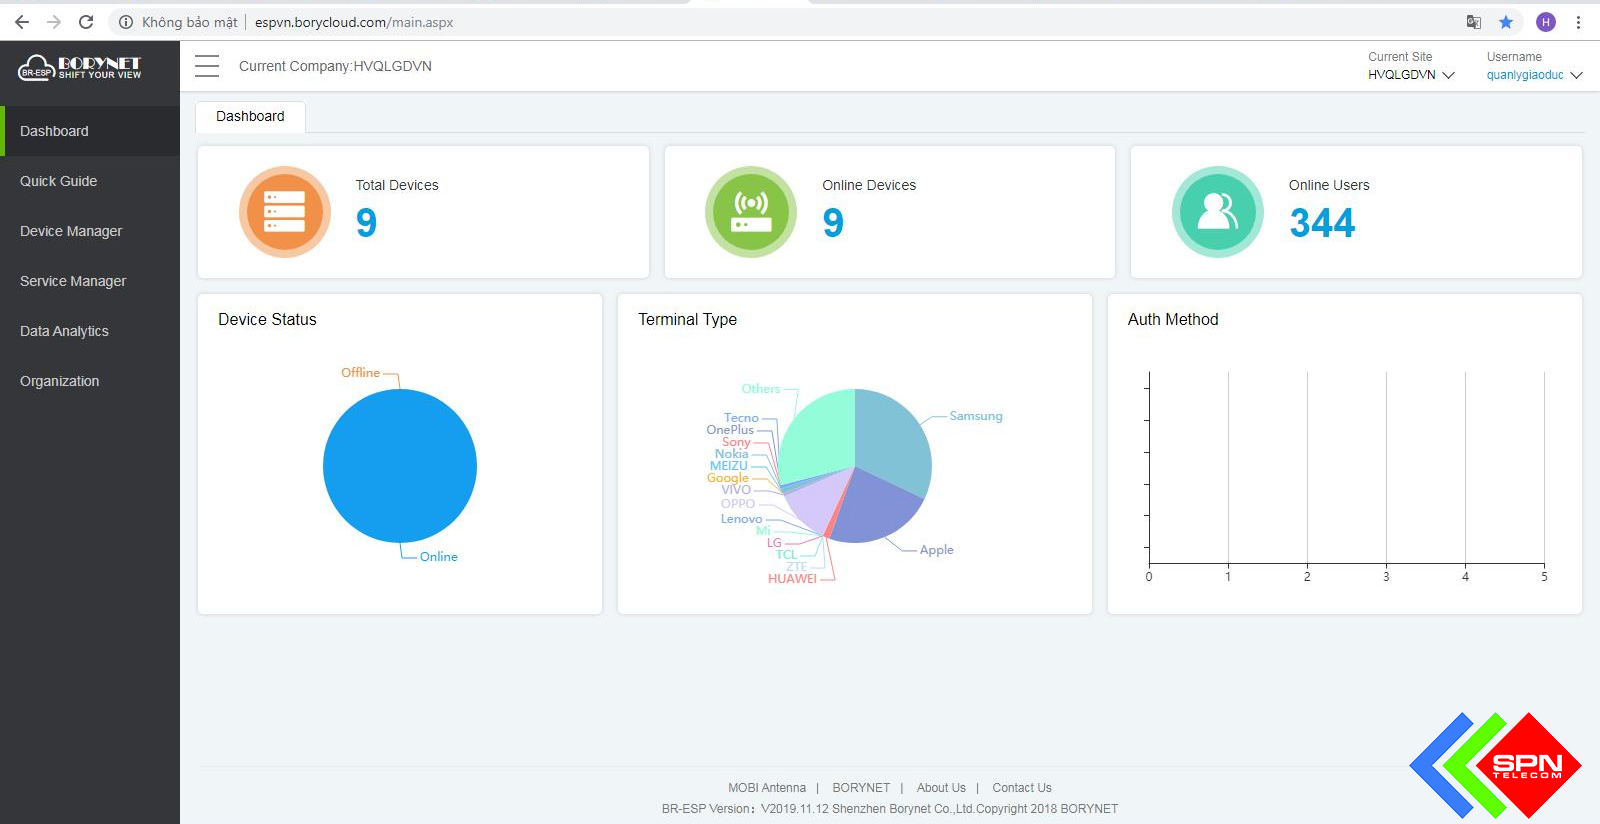
Task: Bookmark page with the star icon
Action: 1506,22
